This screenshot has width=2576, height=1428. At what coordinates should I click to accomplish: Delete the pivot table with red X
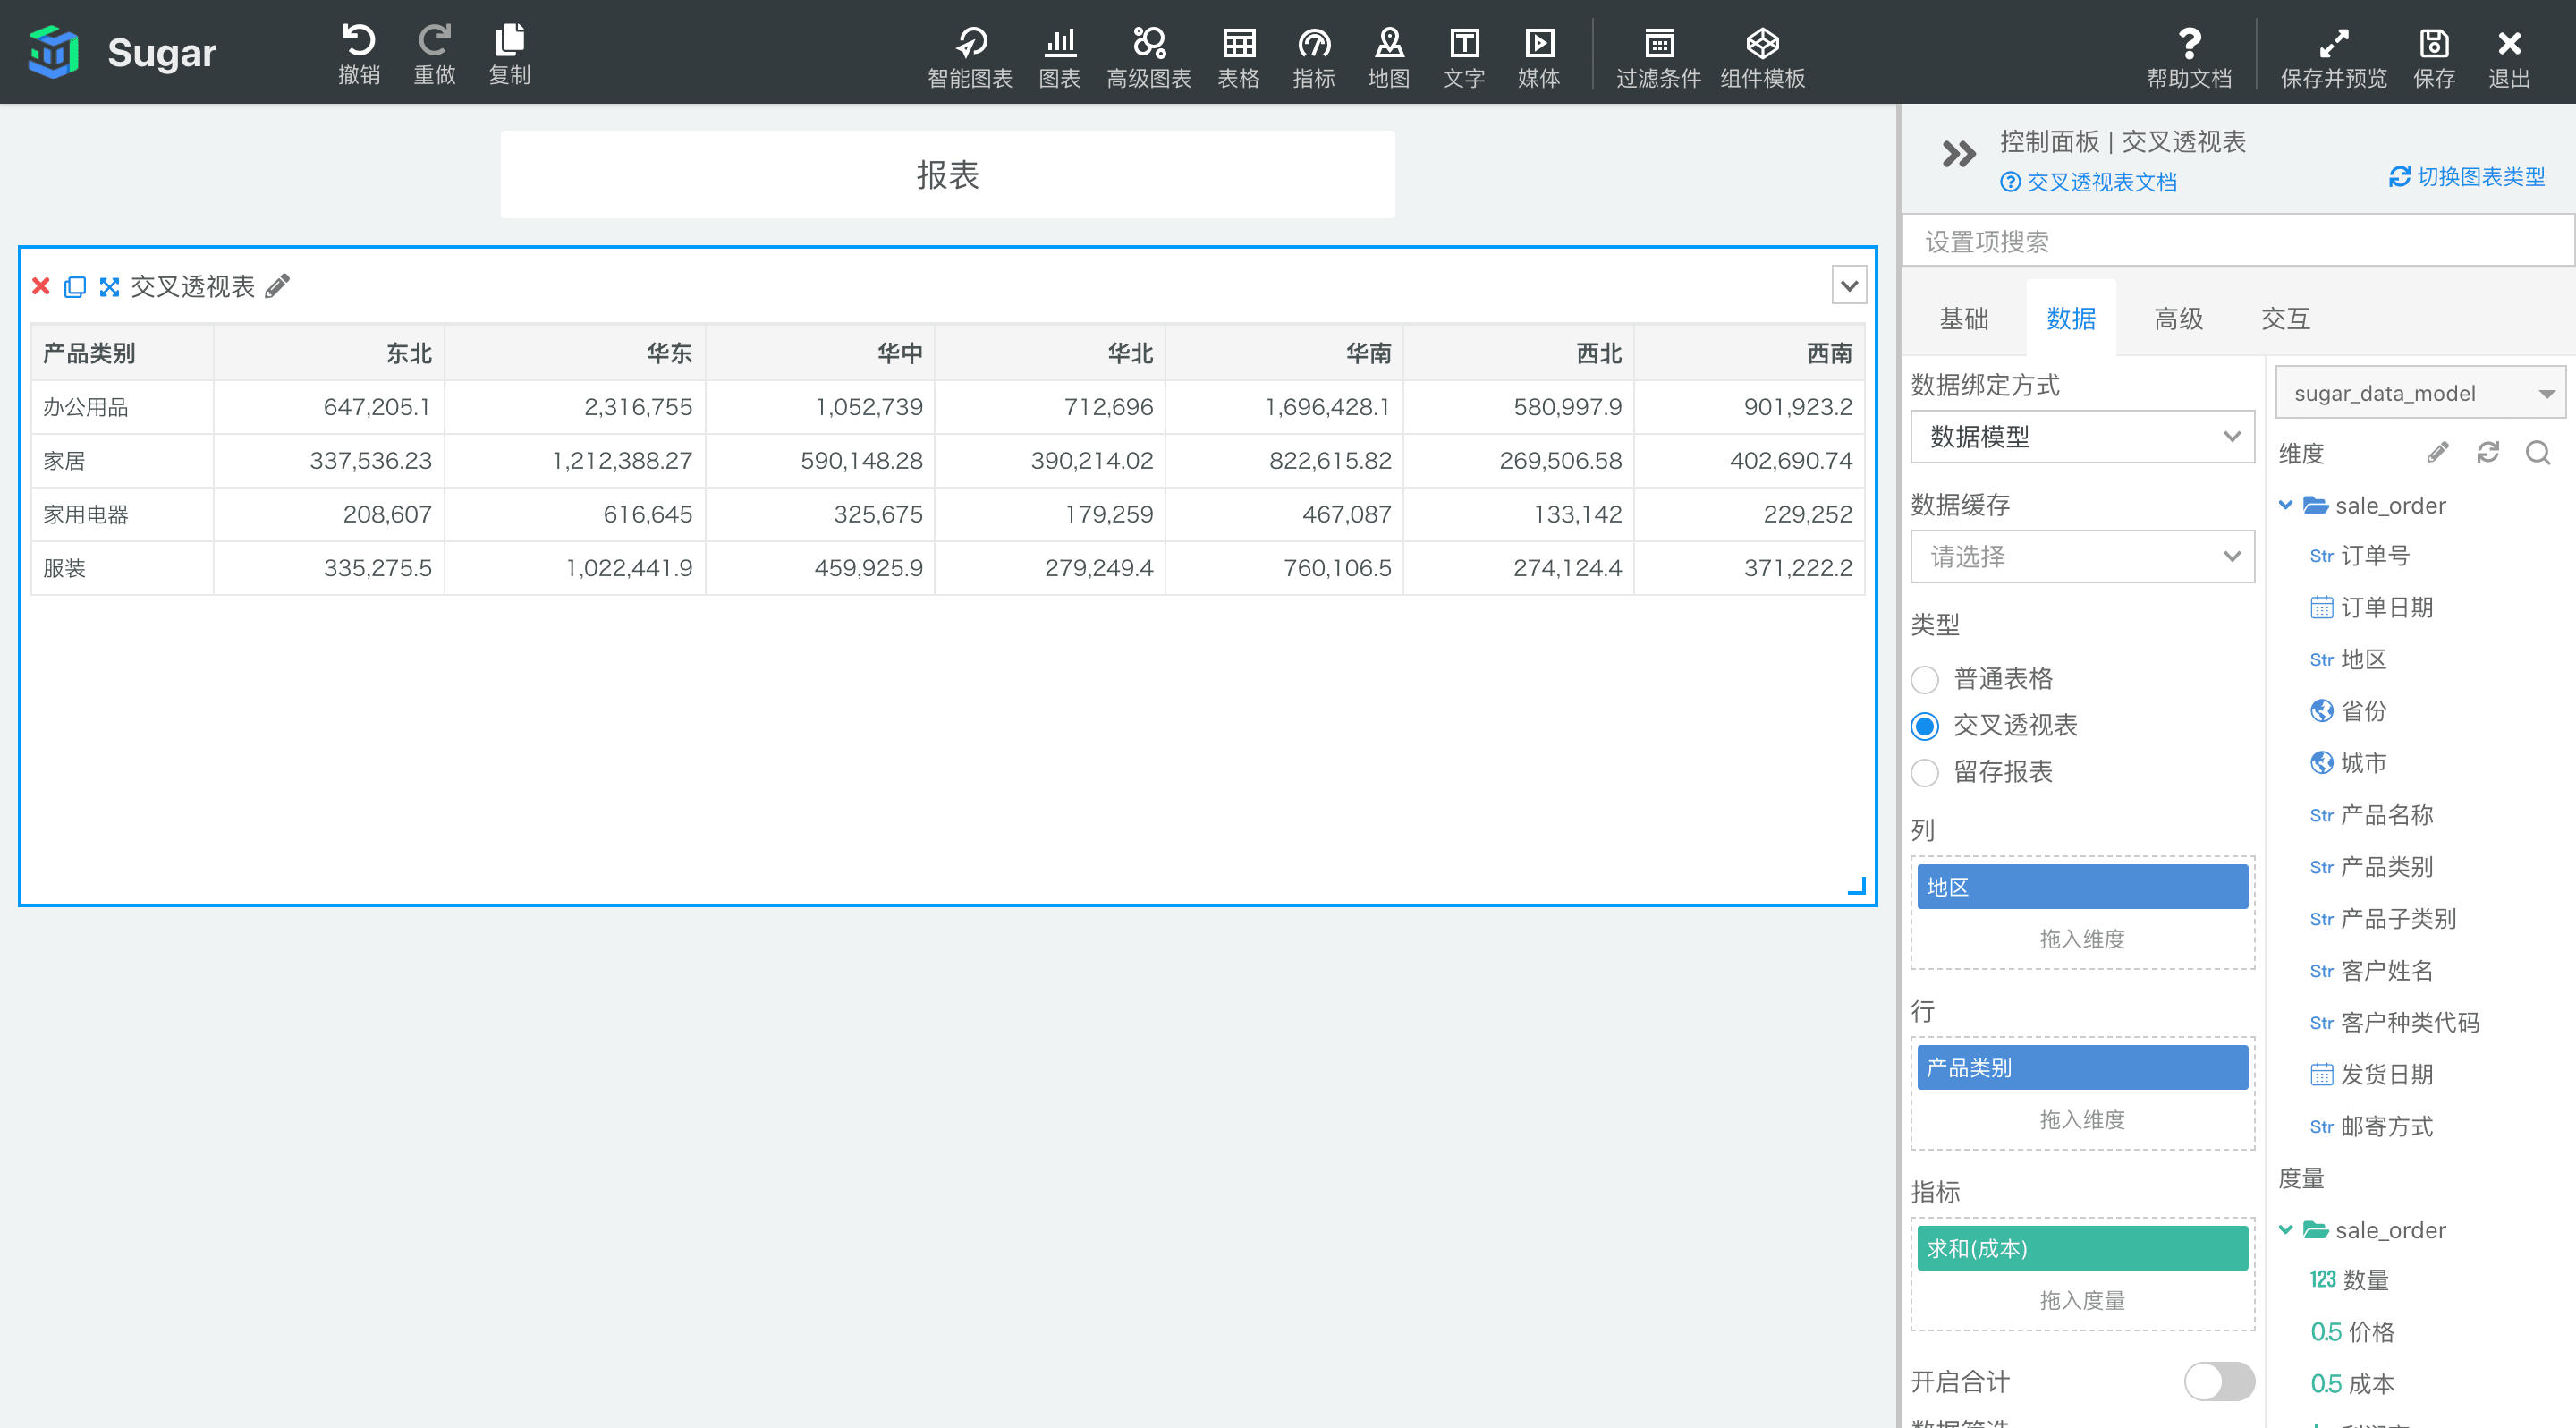[41, 286]
